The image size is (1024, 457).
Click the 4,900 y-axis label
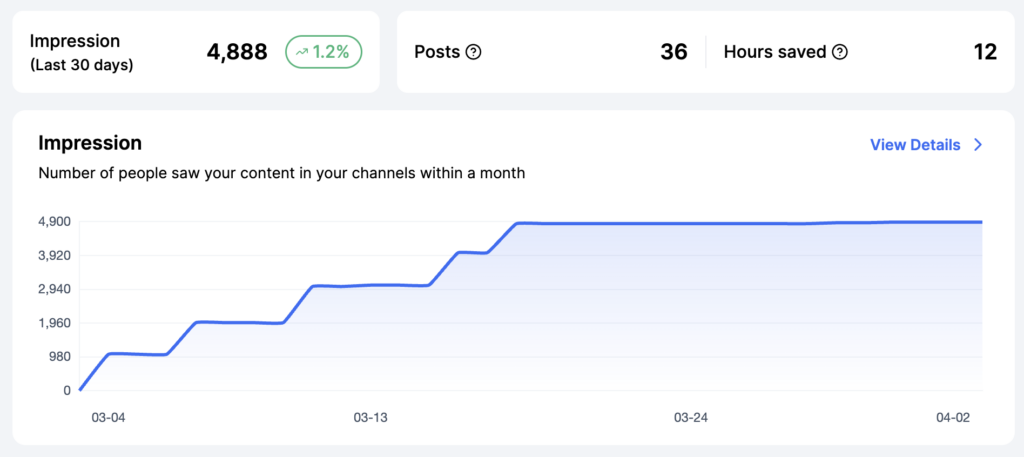point(54,221)
